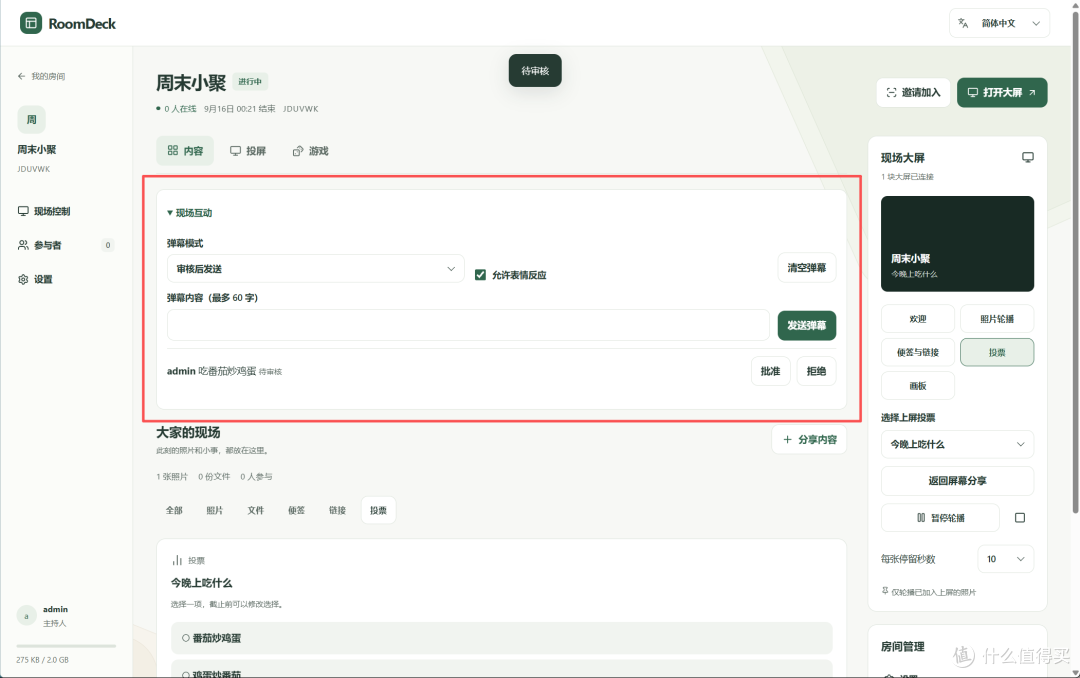This screenshot has height=678, width=1080.
Task: Click the storage usage bar above 275 KB
Action: tap(66, 646)
